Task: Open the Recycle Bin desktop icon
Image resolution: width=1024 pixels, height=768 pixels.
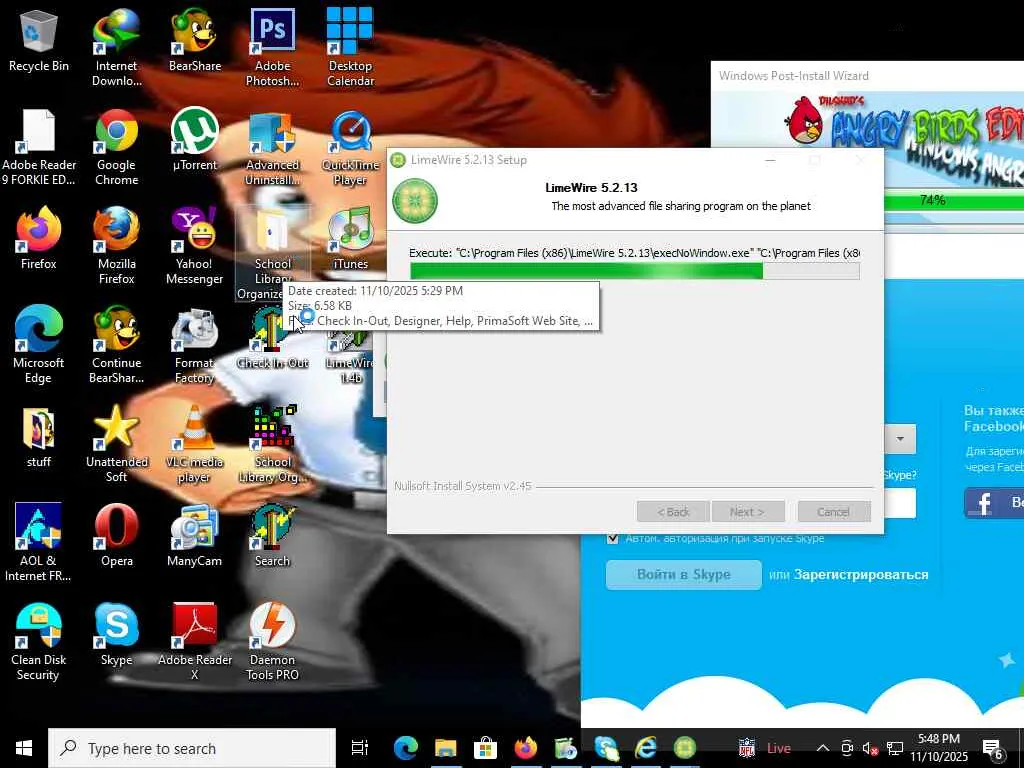Action: [39, 39]
